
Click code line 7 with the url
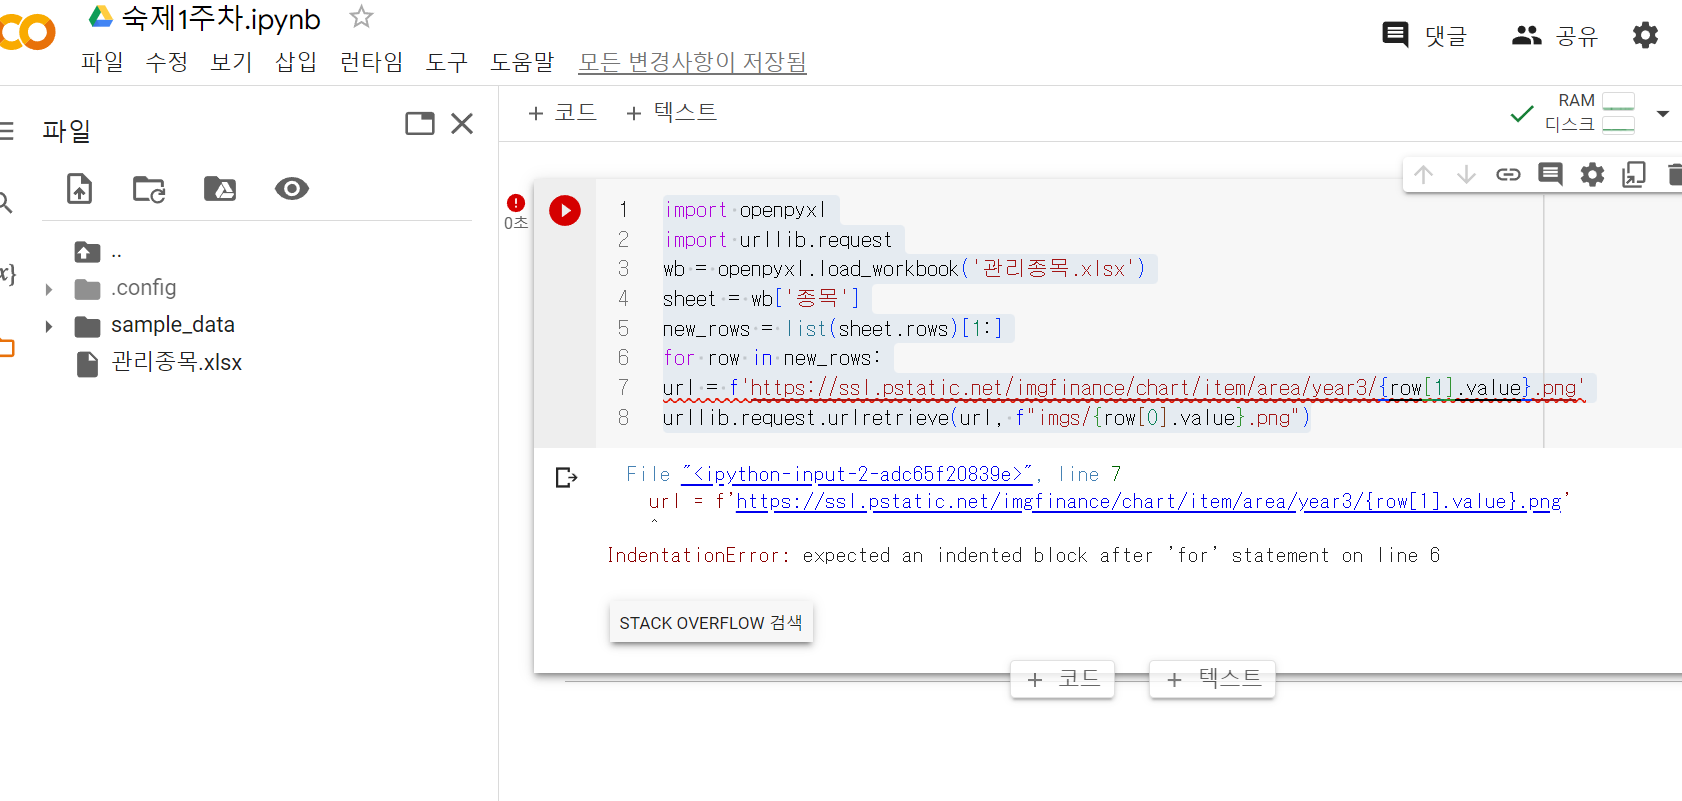[1124, 388]
